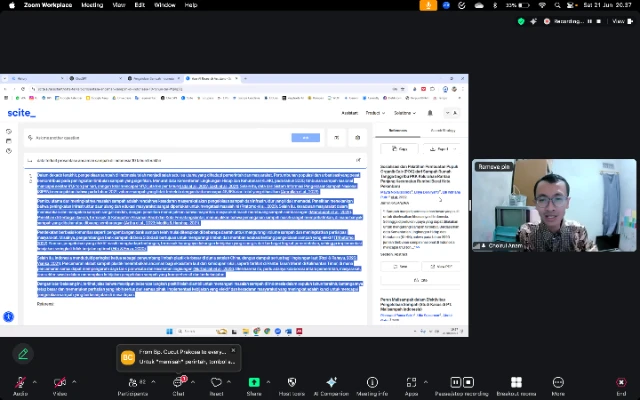The height and width of the screenshot is (400, 640).
Task: Open the View layout menu
Action: point(622,21)
